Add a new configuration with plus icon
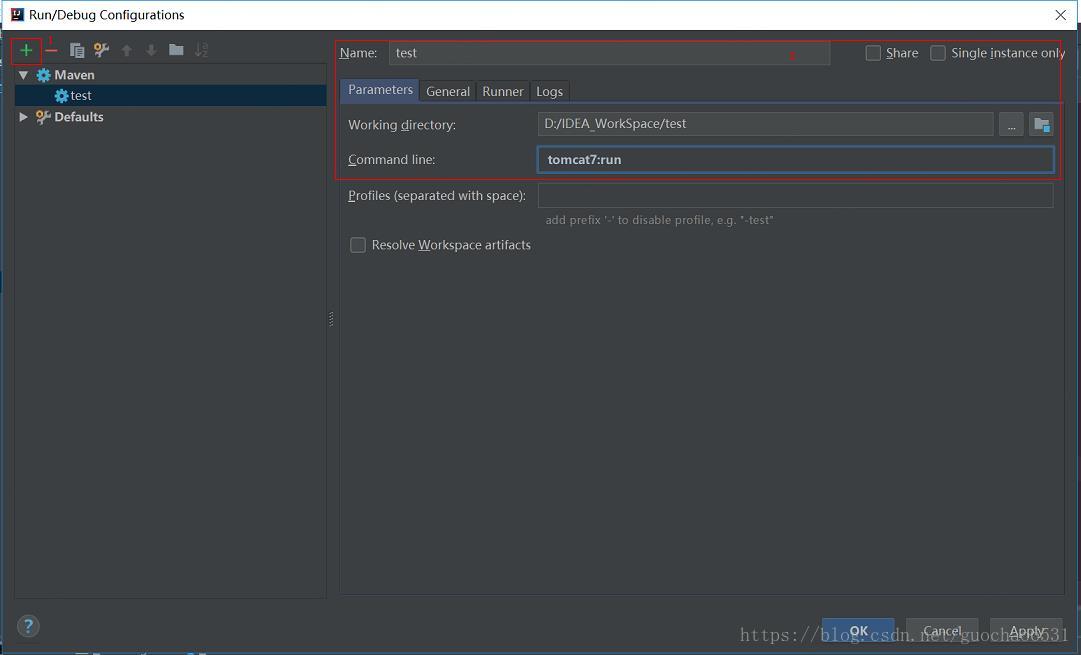Viewport: 1081px width, 655px height. [26, 50]
